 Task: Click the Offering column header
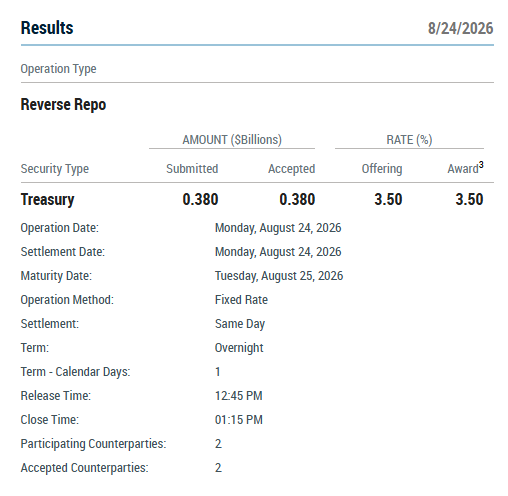[382, 169]
